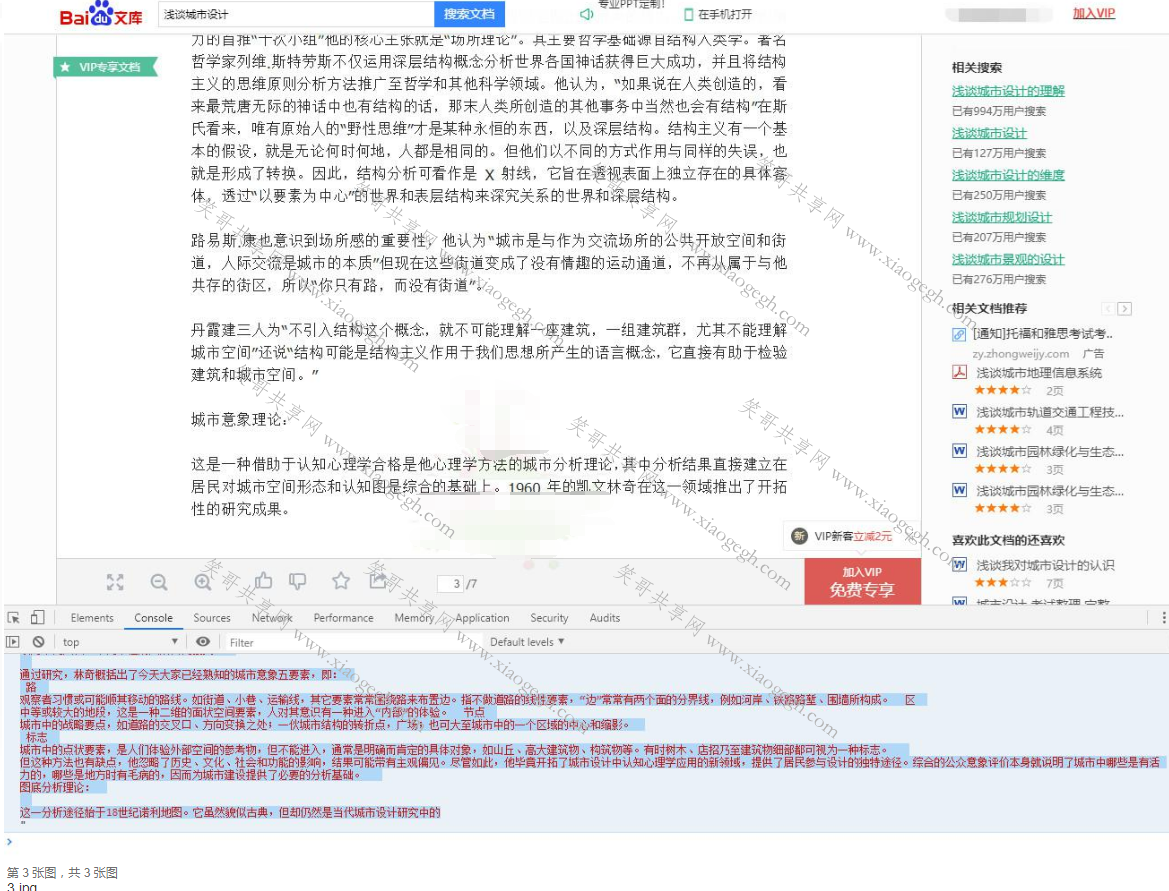This screenshot has width=1169, height=891.
Task: Switch to Console tab
Action: tap(154, 617)
